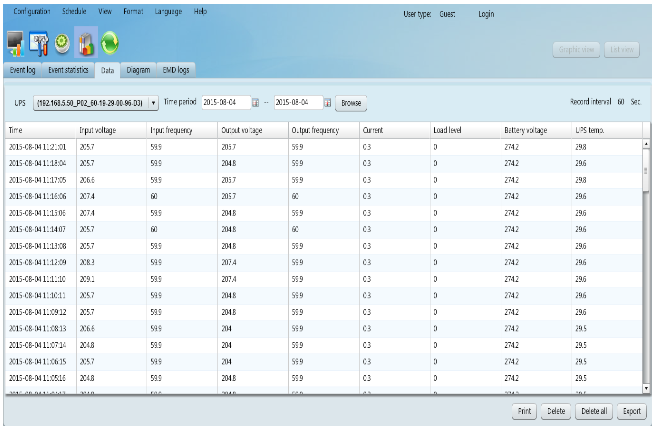Image resolution: width=656 pixels, height=430 pixels.
Task: Open the monitor chart toolbar icon
Action: pyautogui.click(x=15, y=43)
